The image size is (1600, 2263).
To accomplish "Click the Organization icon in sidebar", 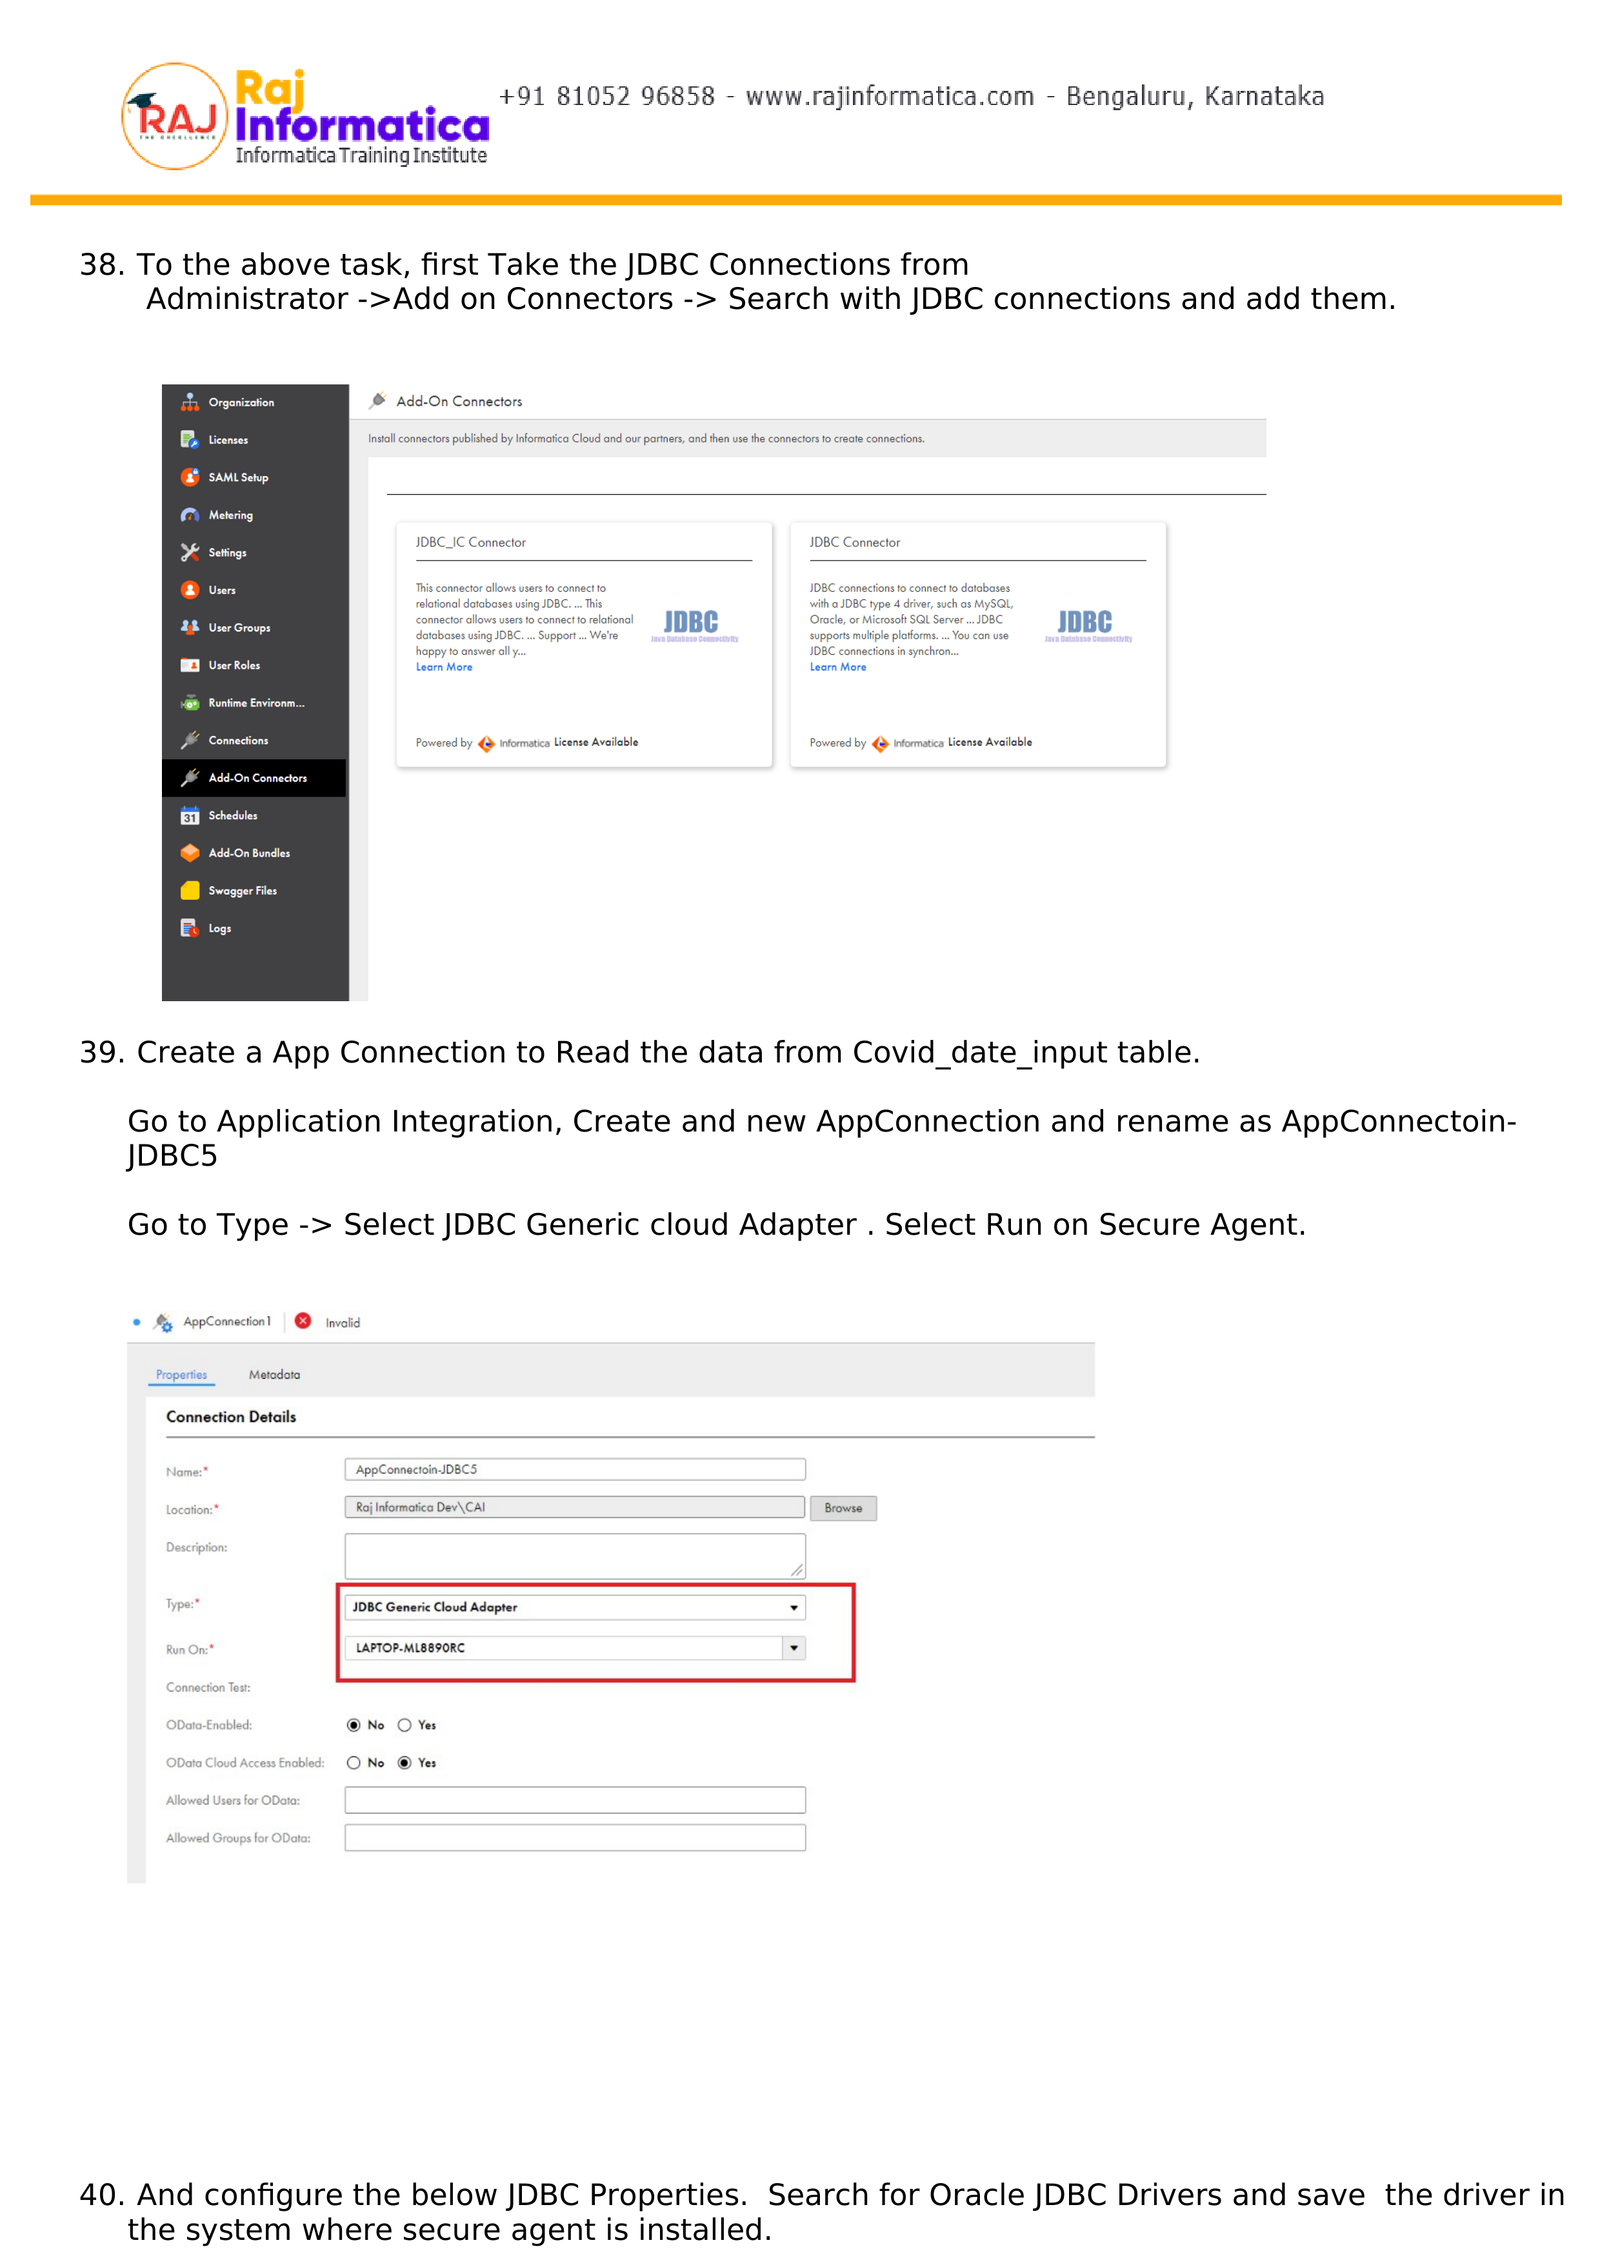I will (189, 402).
